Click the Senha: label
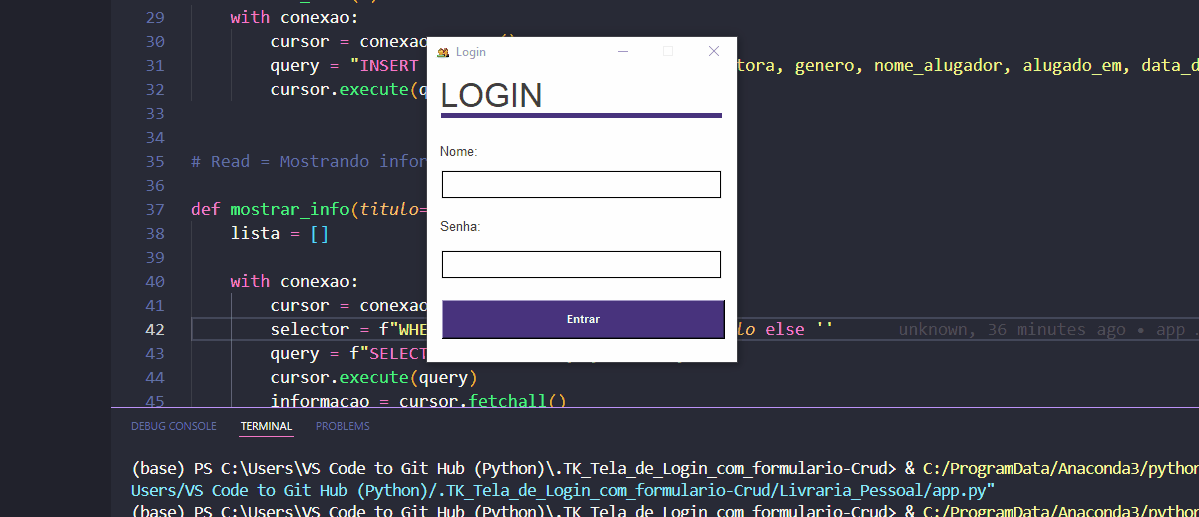This screenshot has height=517, width=1199. 460,227
